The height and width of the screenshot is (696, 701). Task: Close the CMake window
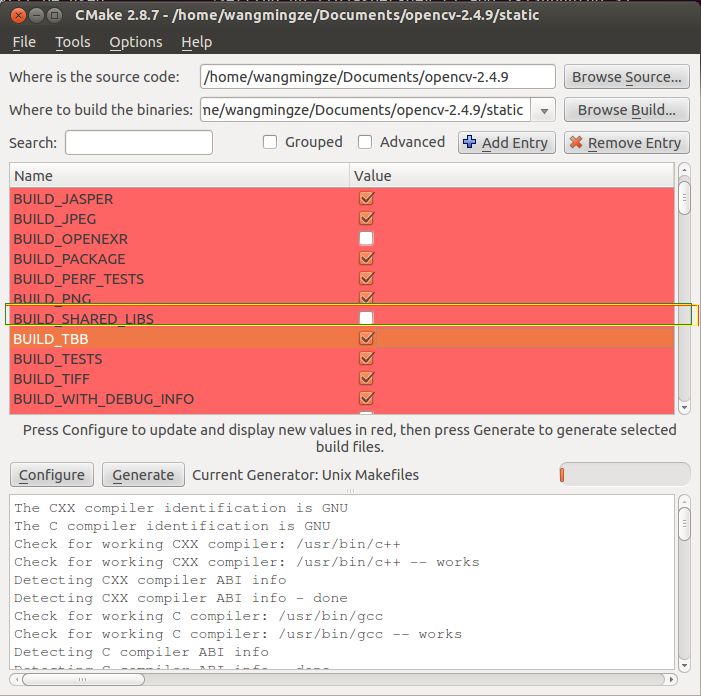pos(18,16)
